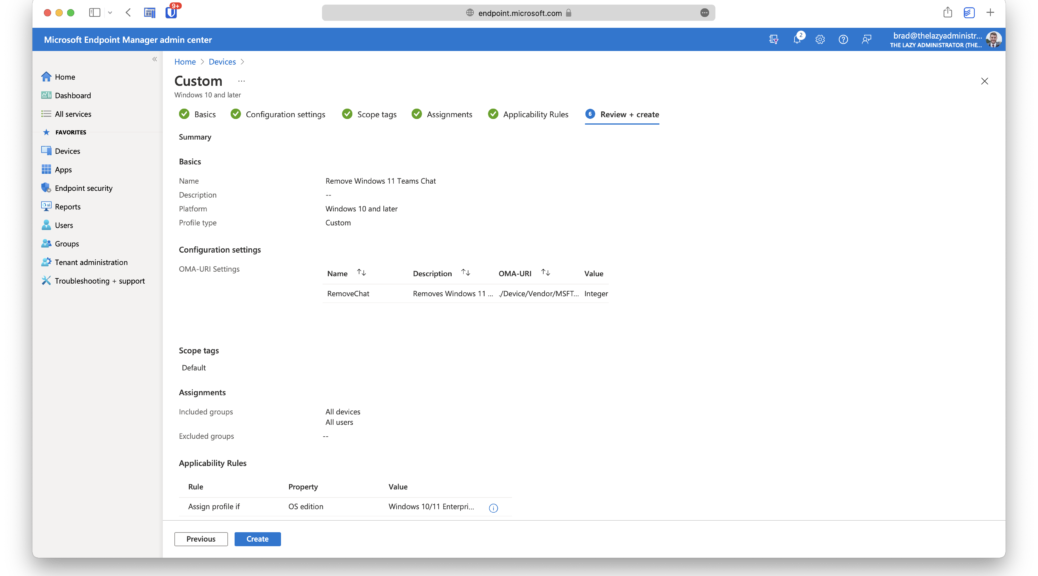Click 'Windows 10/11 Enterpri...' value cell
Screen dimensions: 1038x576
[432, 506]
